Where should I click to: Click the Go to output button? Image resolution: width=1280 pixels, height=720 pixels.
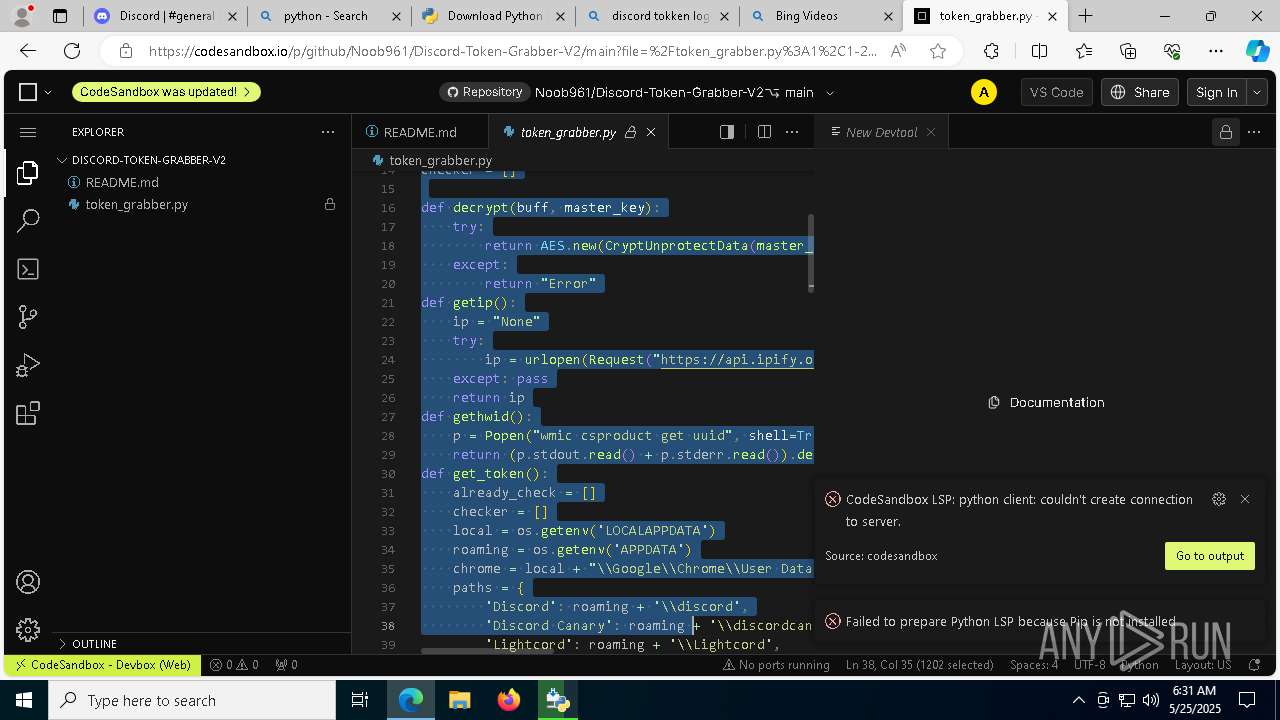1209,556
